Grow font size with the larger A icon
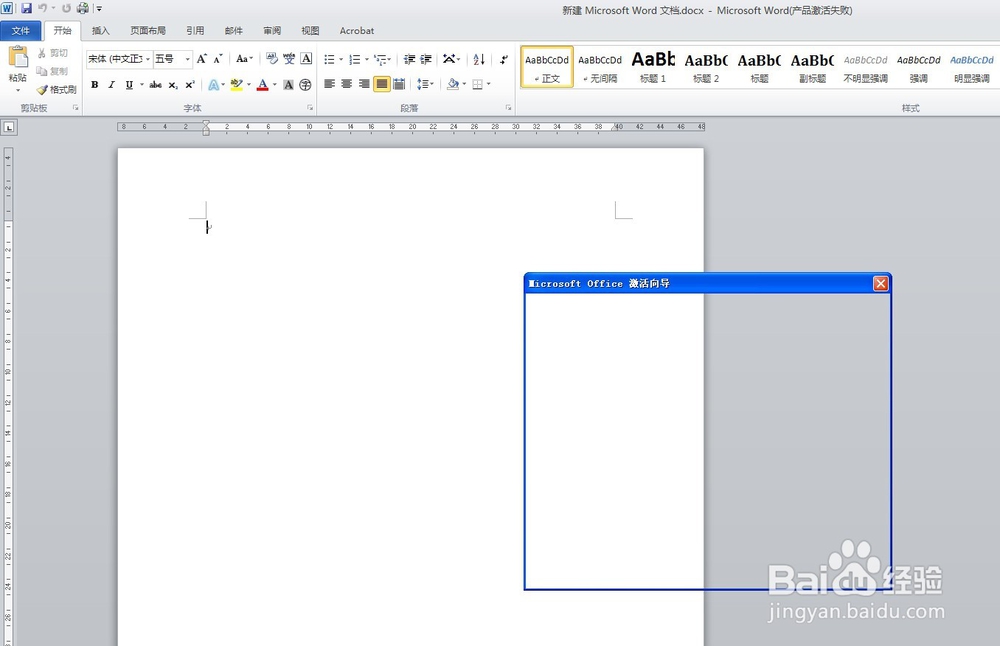Image resolution: width=1000 pixels, height=646 pixels. coord(202,59)
